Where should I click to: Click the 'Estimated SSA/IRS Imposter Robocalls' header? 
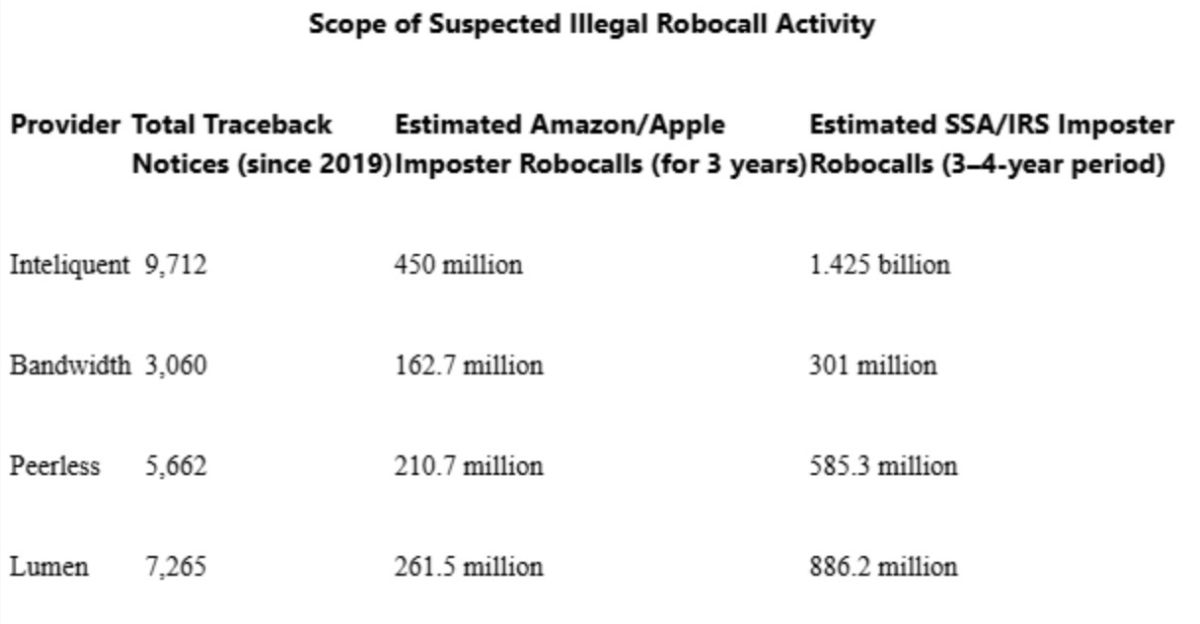[990, 145]
